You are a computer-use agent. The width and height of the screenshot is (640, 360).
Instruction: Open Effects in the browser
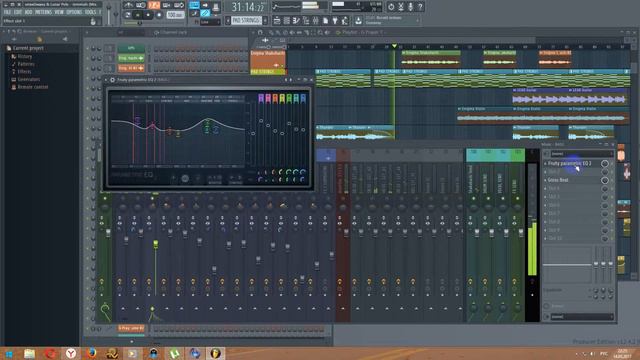[24, 71]
